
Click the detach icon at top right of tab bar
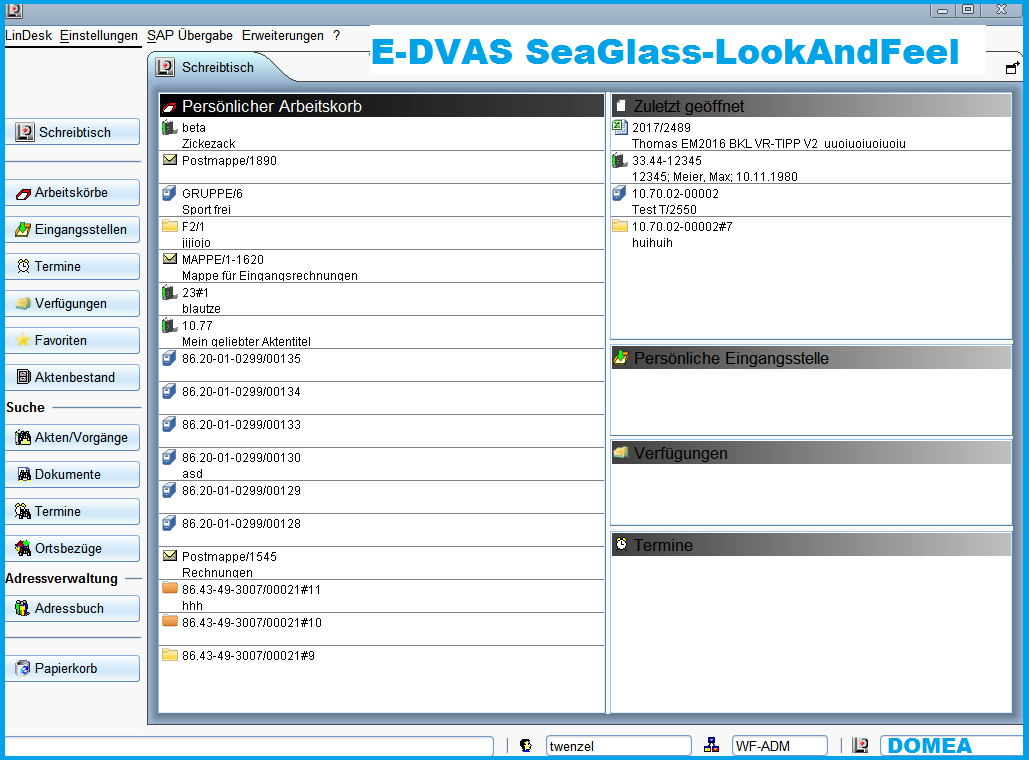click(1013, 68)
